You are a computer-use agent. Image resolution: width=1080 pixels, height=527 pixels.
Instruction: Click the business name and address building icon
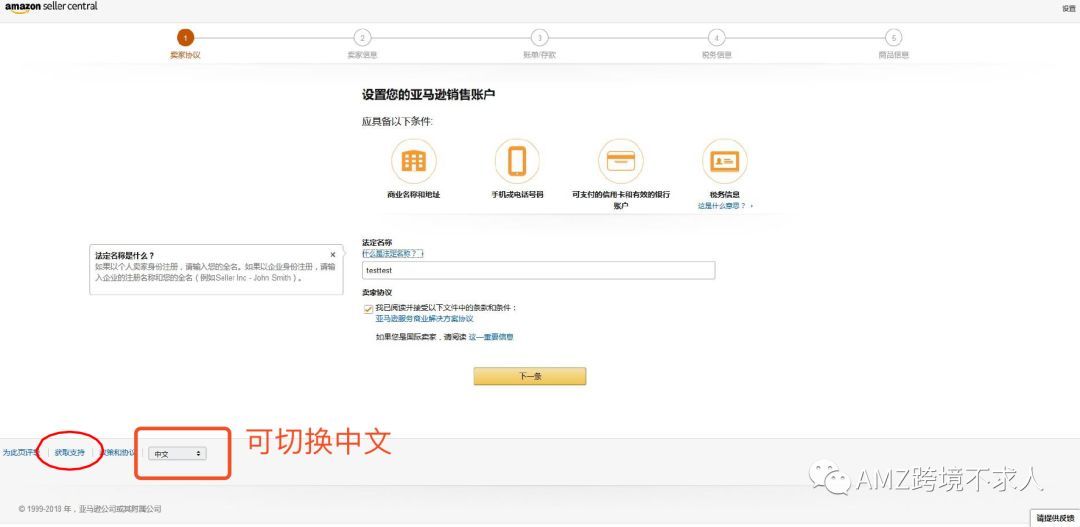[x=413, y=162]
